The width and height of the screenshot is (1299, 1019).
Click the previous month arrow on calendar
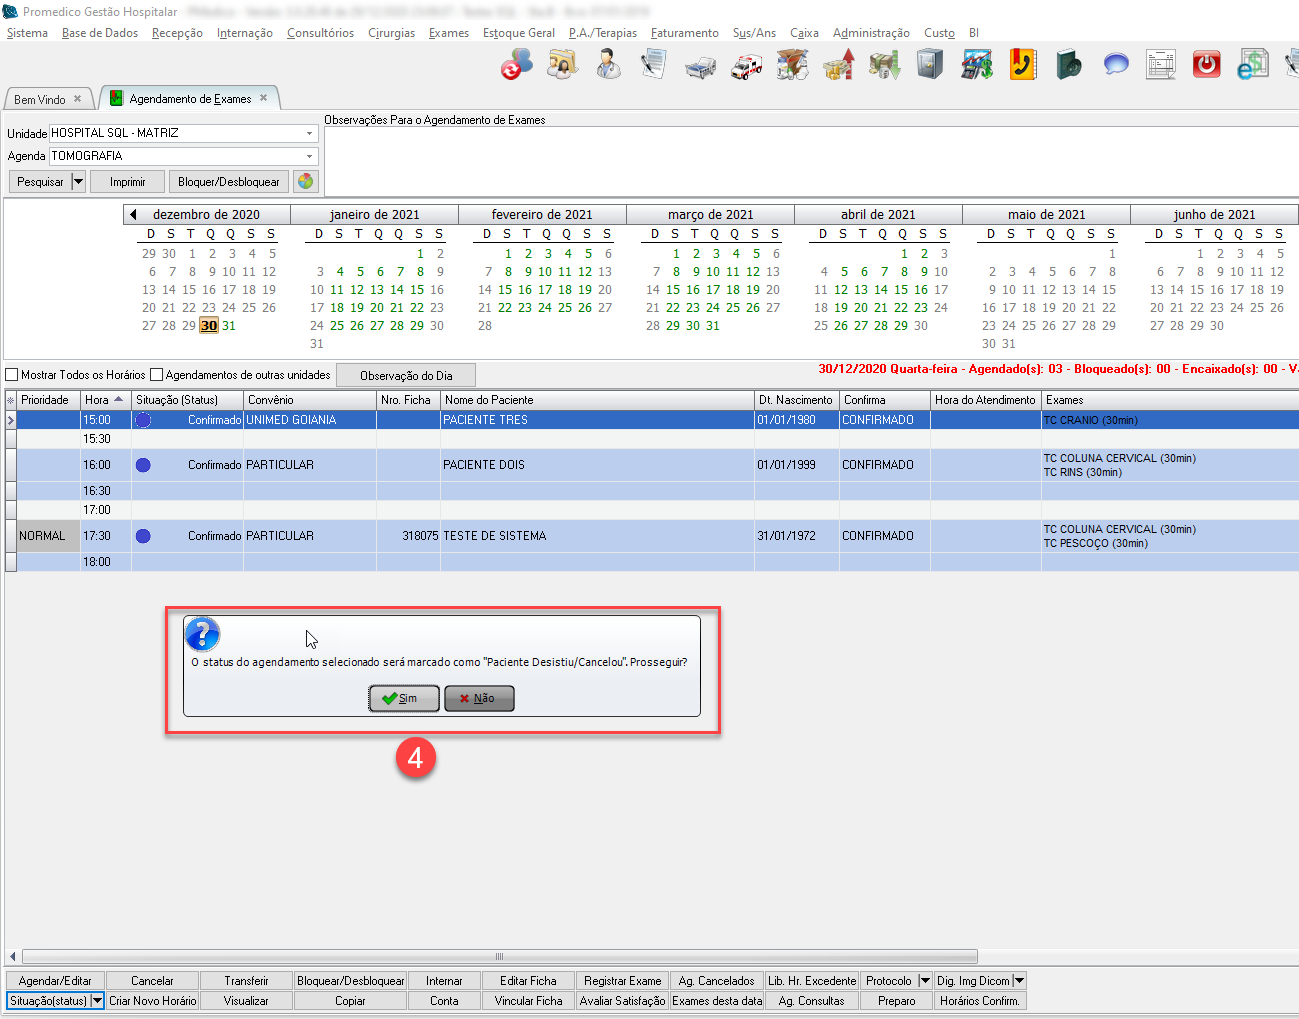(133, 214)
